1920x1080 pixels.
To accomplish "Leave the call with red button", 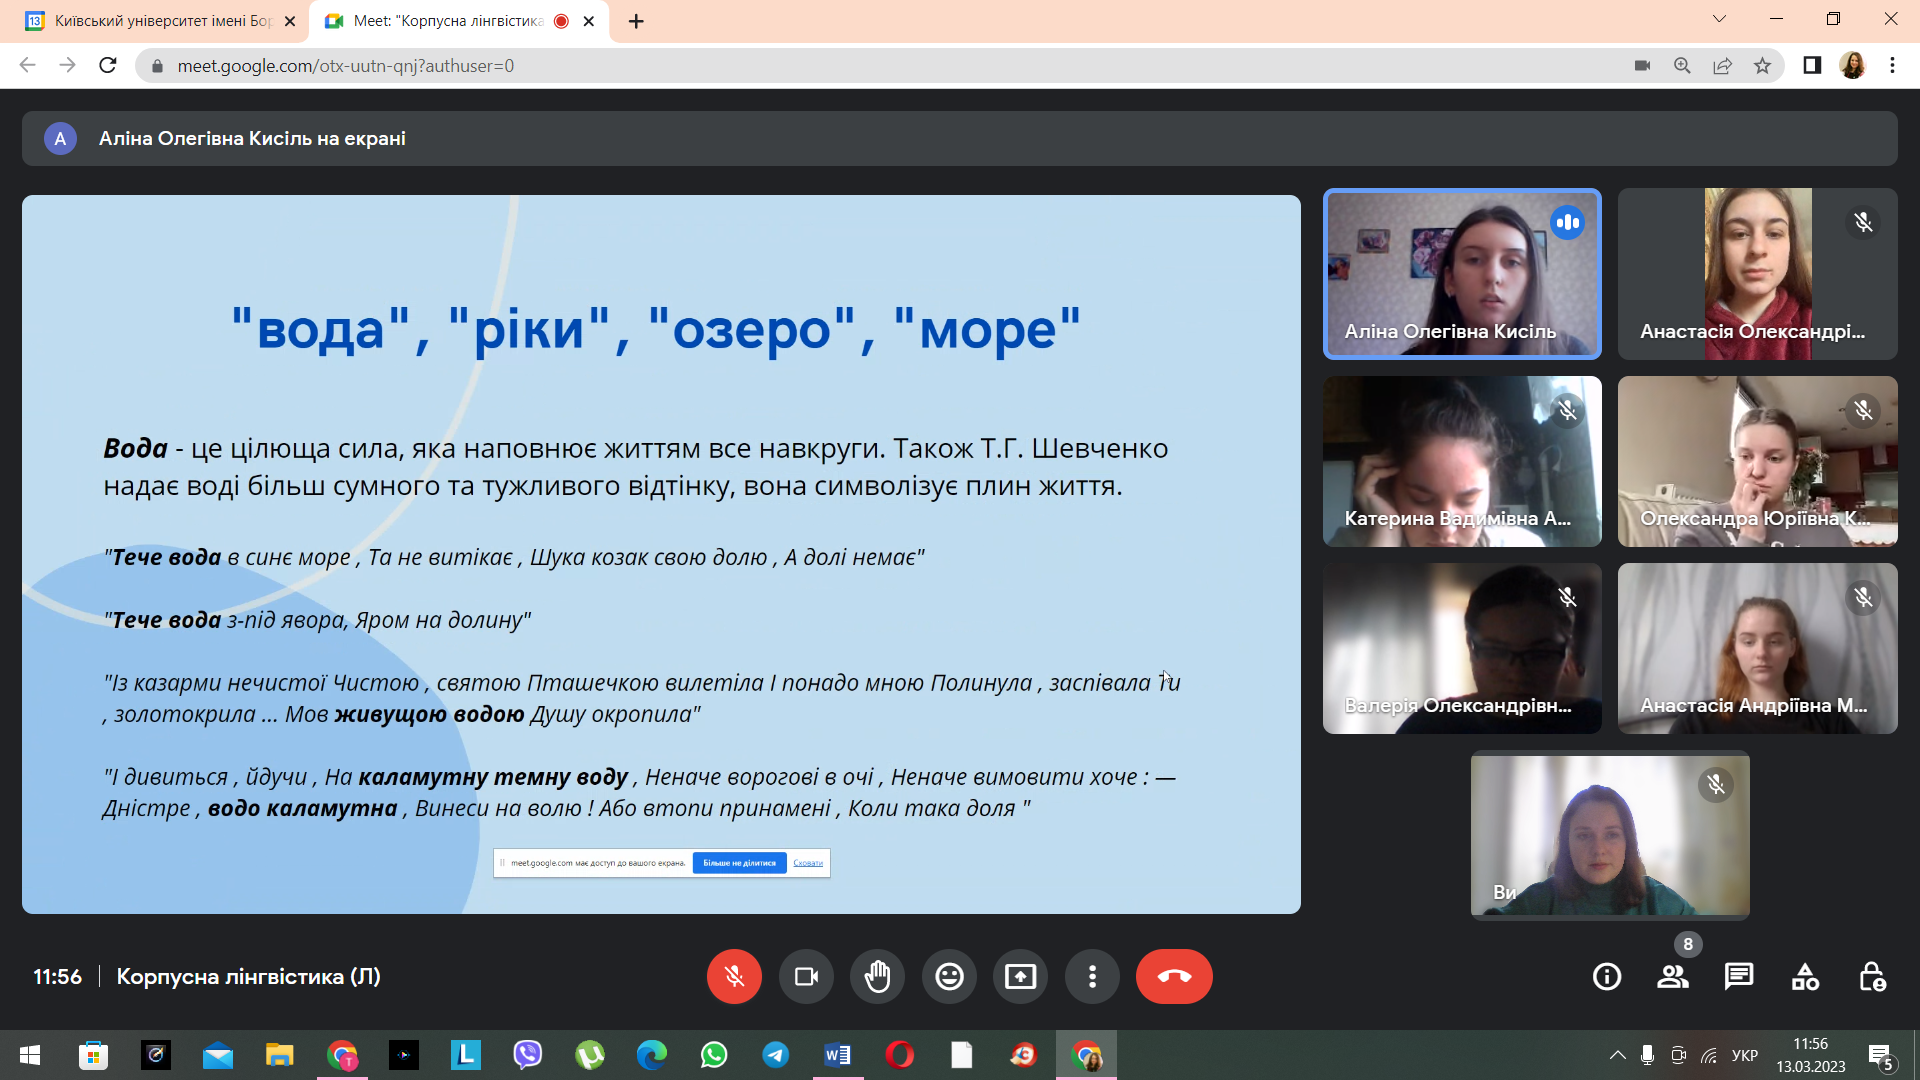I will [x=1174, y=976].
